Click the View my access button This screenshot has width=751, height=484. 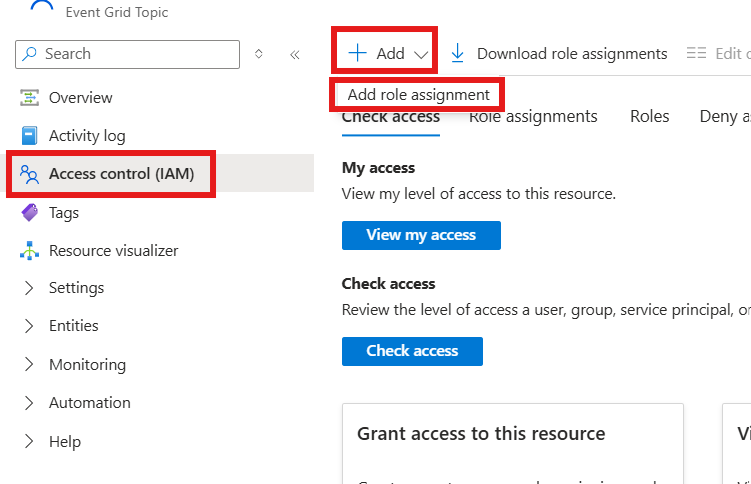tap(421, 235)
